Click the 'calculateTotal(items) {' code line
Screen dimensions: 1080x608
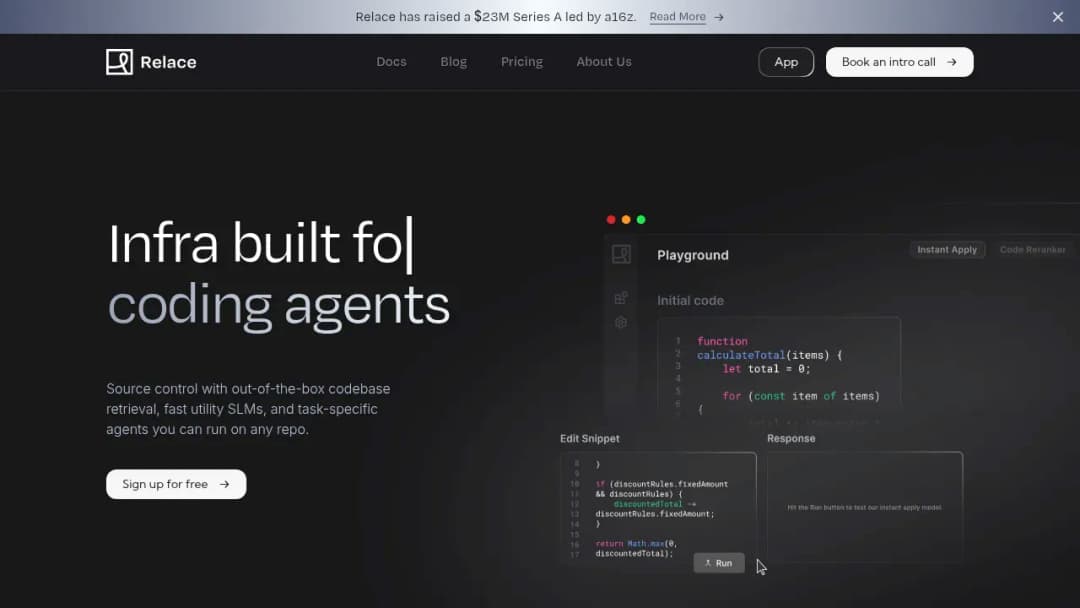tap(769, 355)
